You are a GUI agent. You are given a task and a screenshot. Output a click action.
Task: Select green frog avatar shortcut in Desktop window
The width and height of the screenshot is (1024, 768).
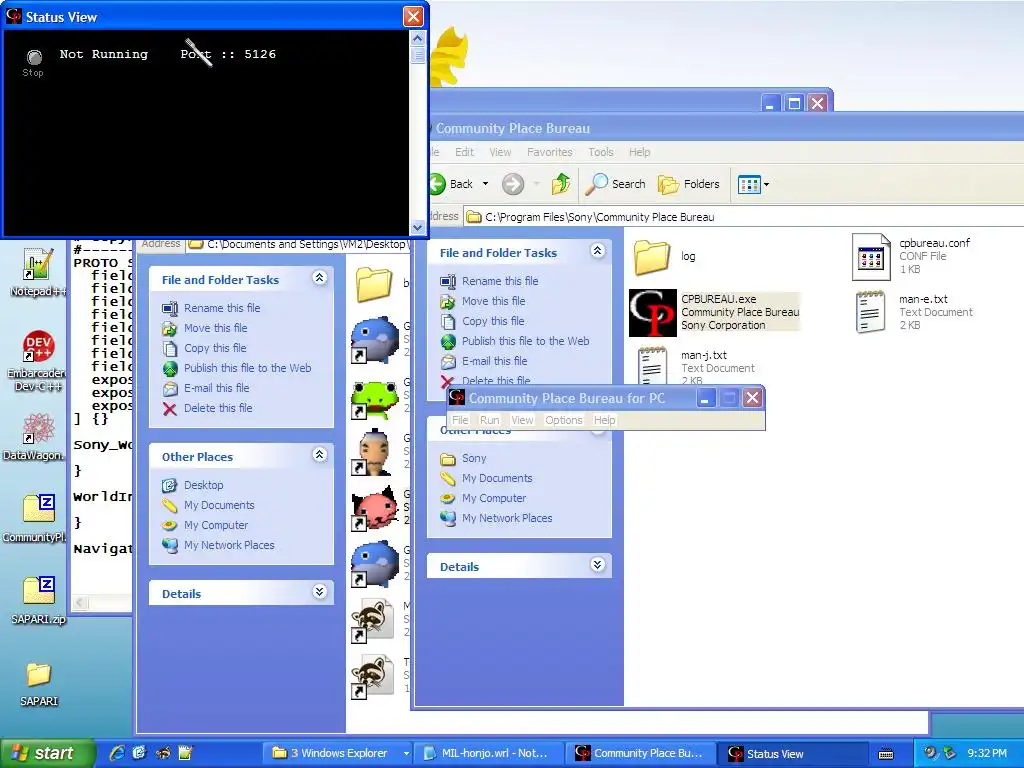pyautogui.click(x=374, y=399)
